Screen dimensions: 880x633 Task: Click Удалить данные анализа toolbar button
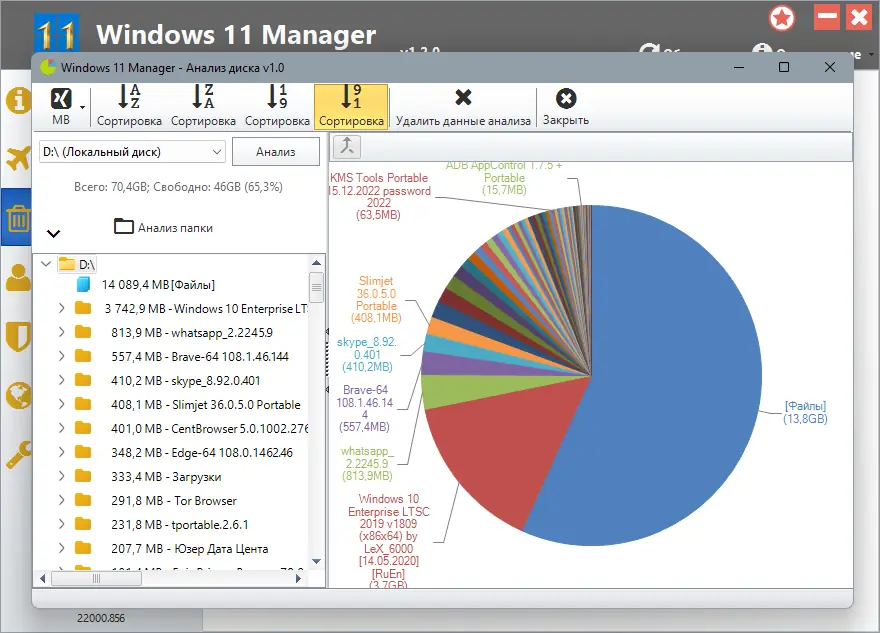pos(463,106)
